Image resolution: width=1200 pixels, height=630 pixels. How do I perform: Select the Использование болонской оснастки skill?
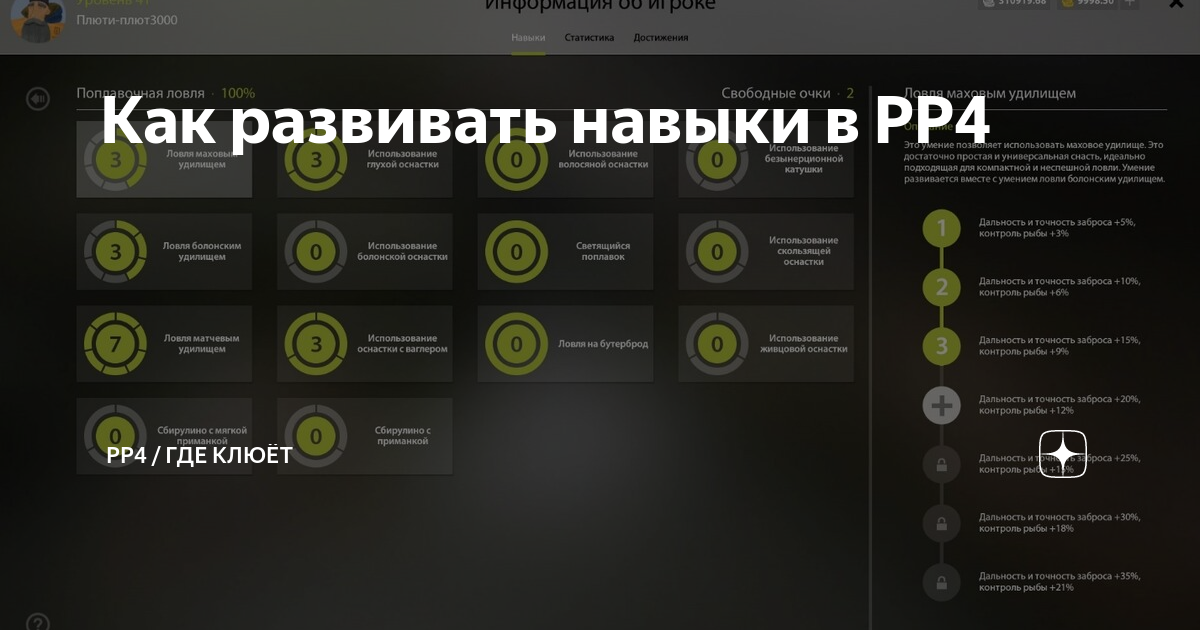coord(365,251)
